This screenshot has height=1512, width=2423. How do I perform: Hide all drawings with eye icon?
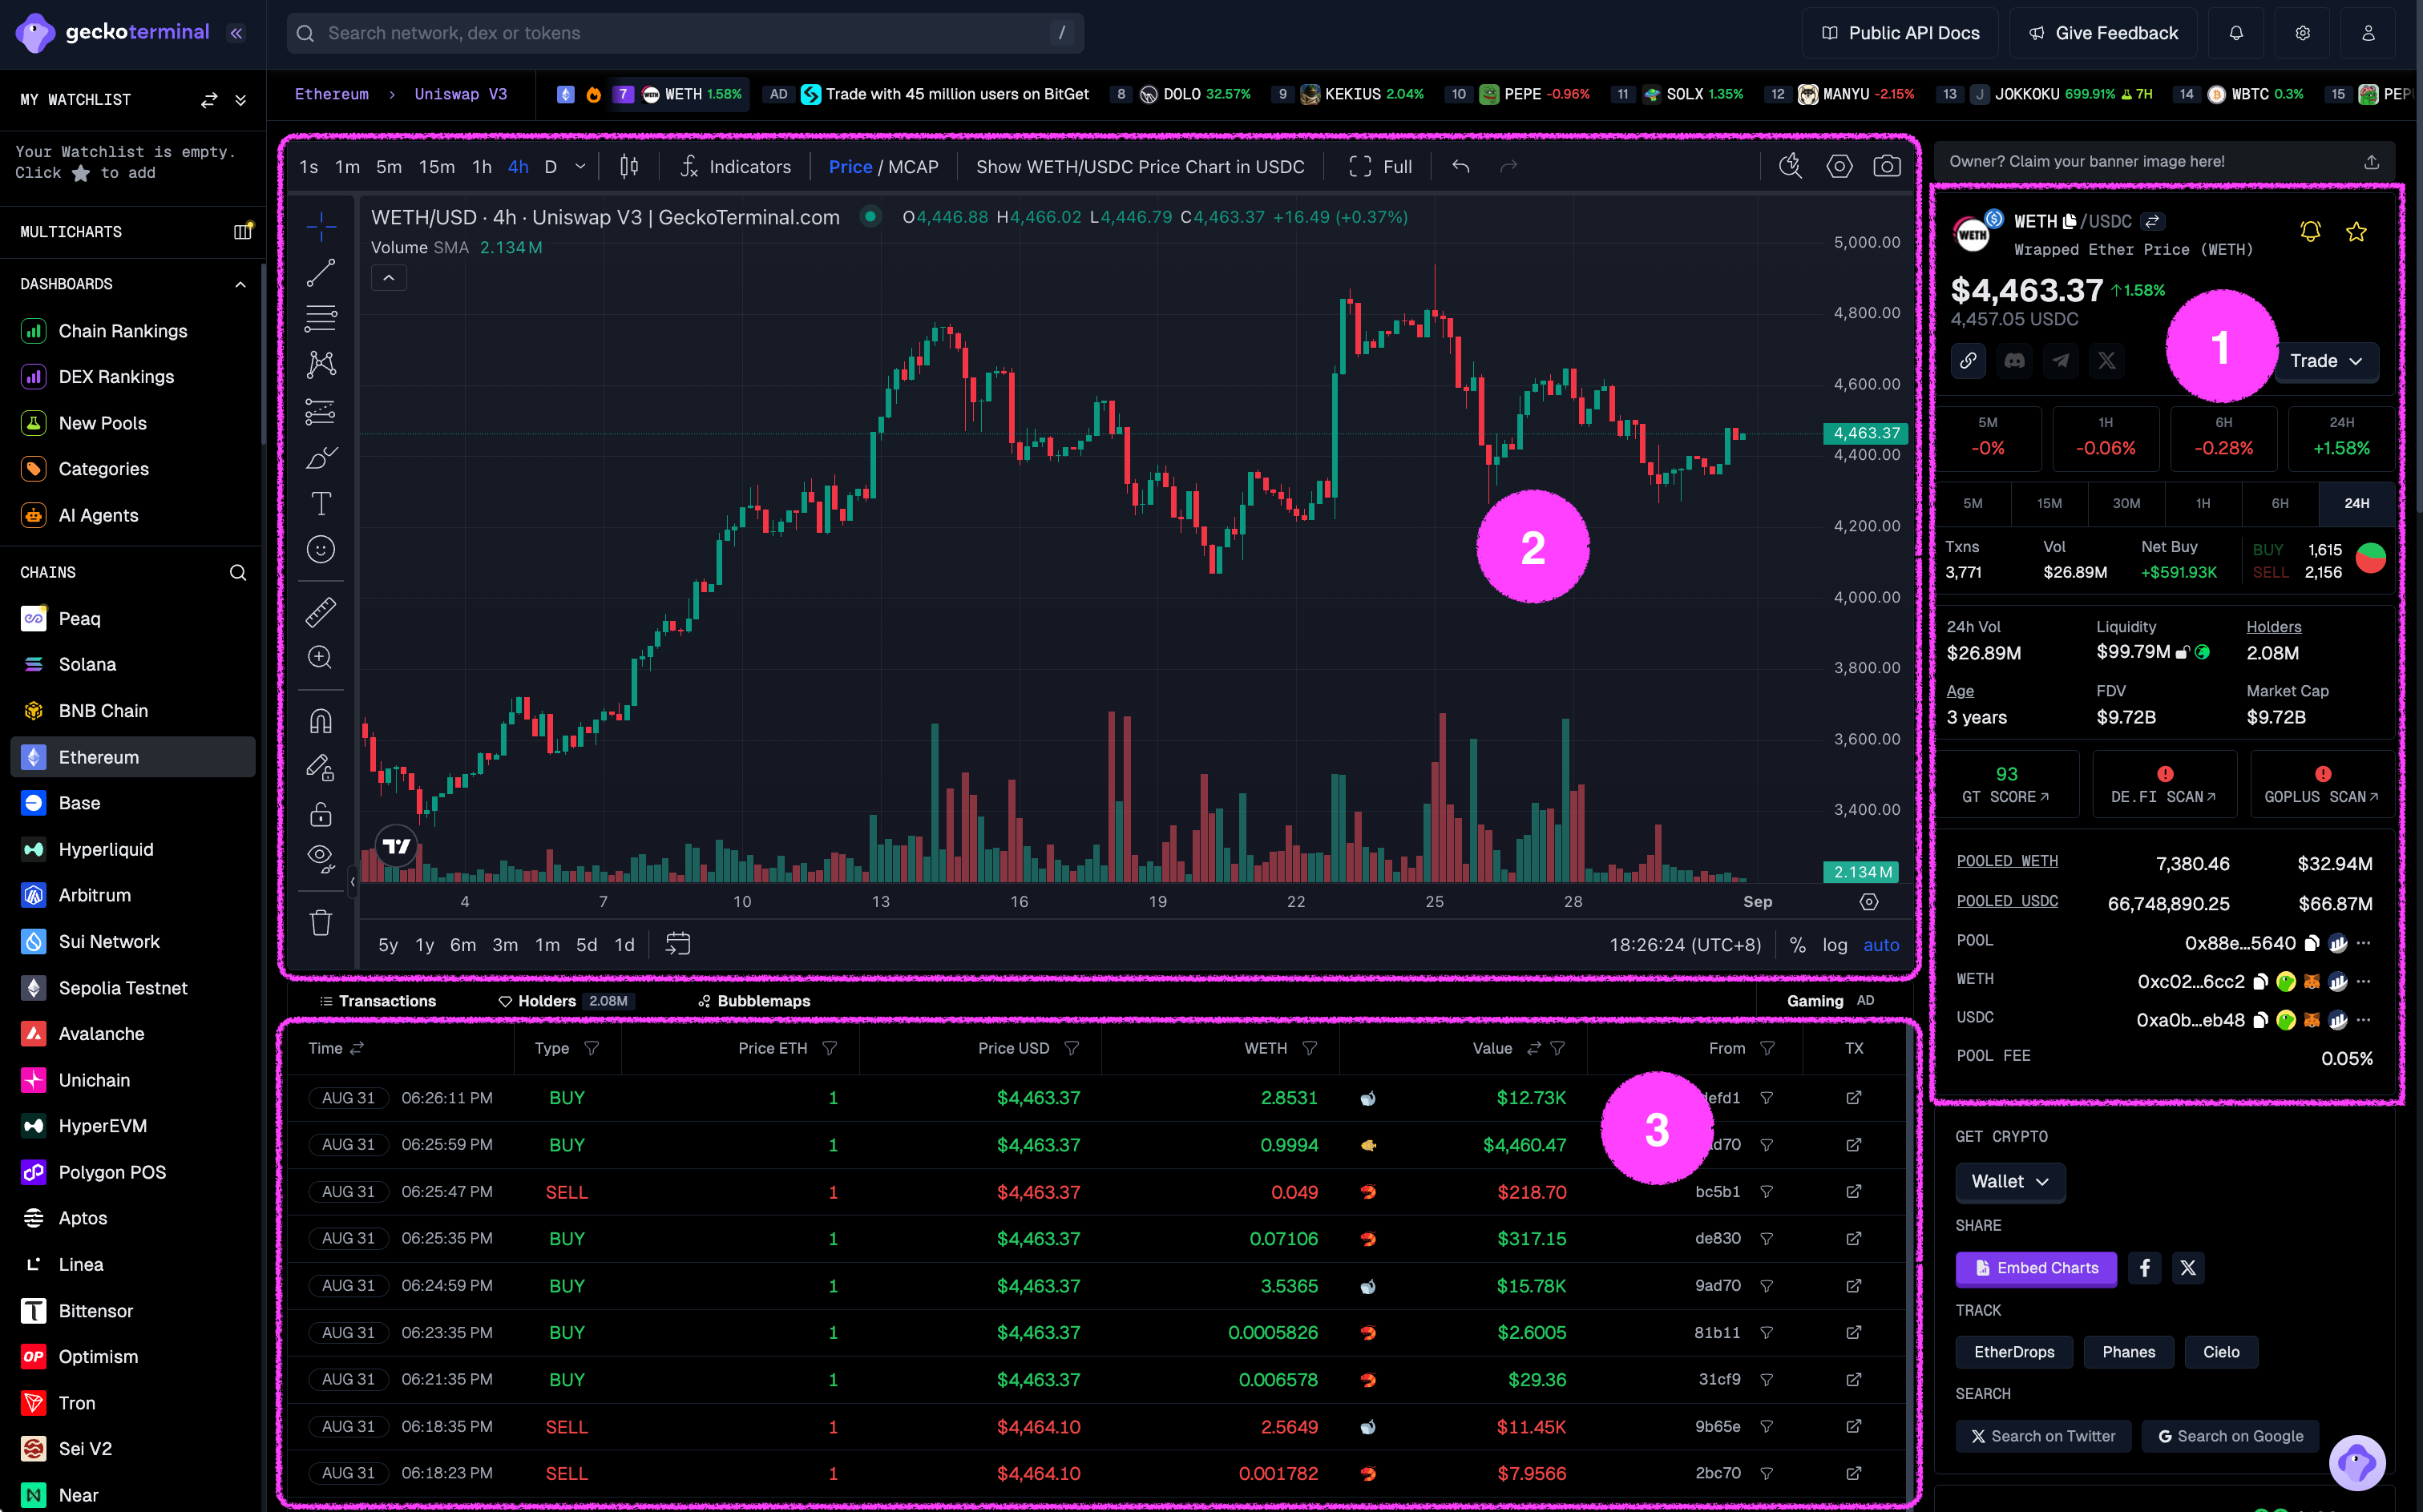coord(321,858)
